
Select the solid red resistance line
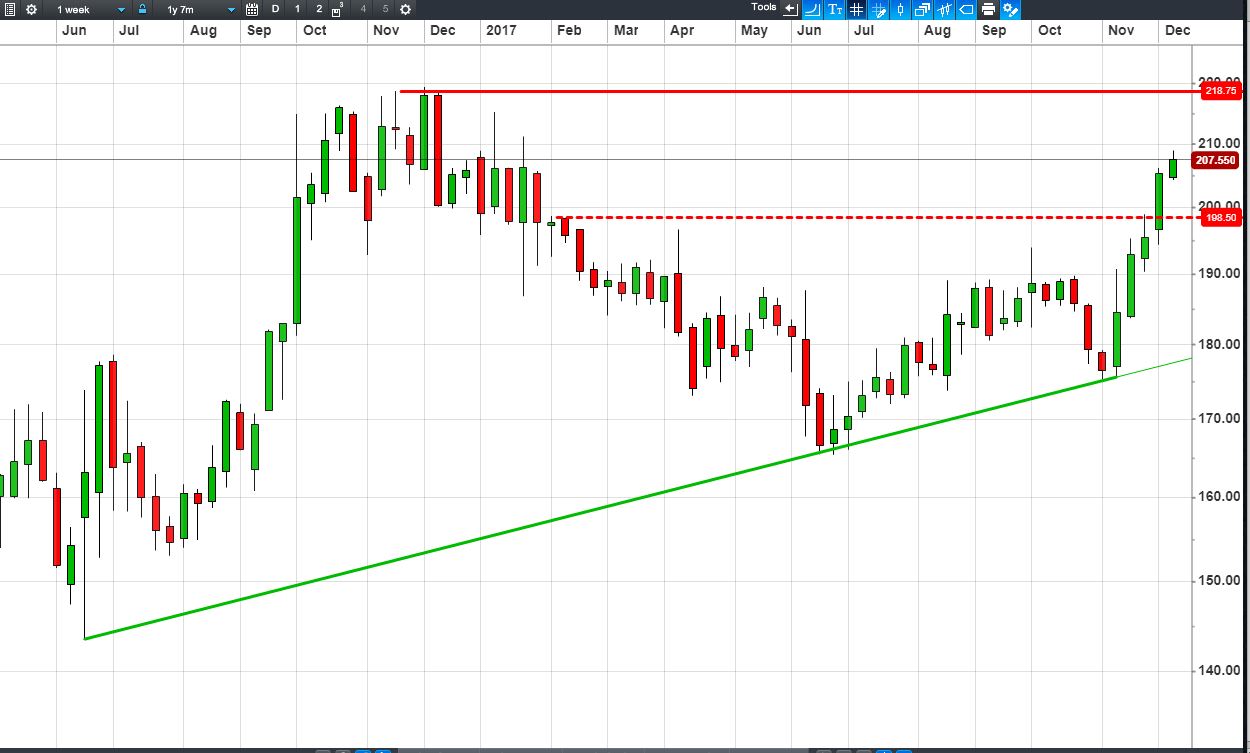pos(800,92)
